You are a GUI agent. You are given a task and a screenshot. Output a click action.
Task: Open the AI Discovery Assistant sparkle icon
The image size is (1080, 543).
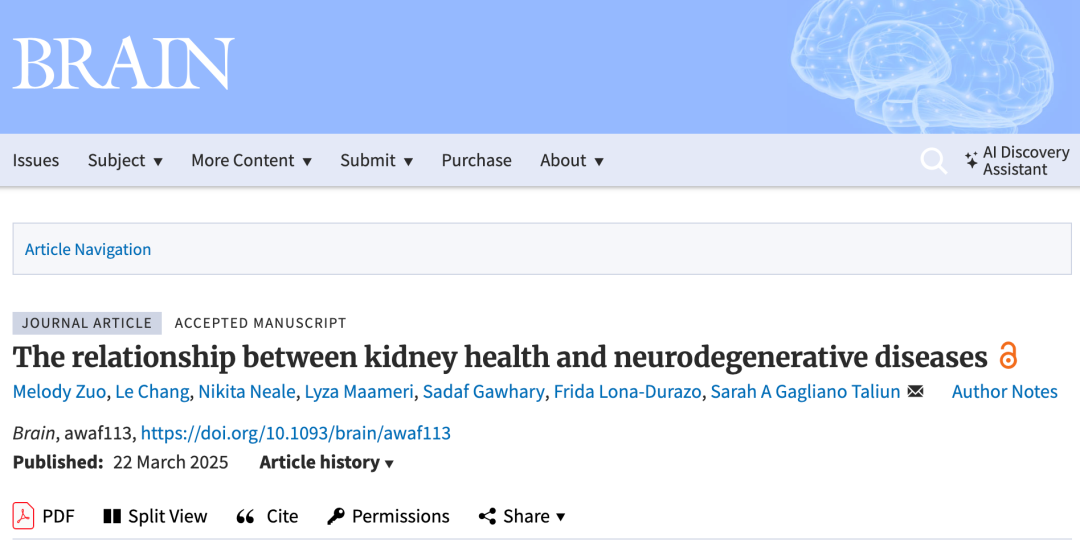point(971,161)
